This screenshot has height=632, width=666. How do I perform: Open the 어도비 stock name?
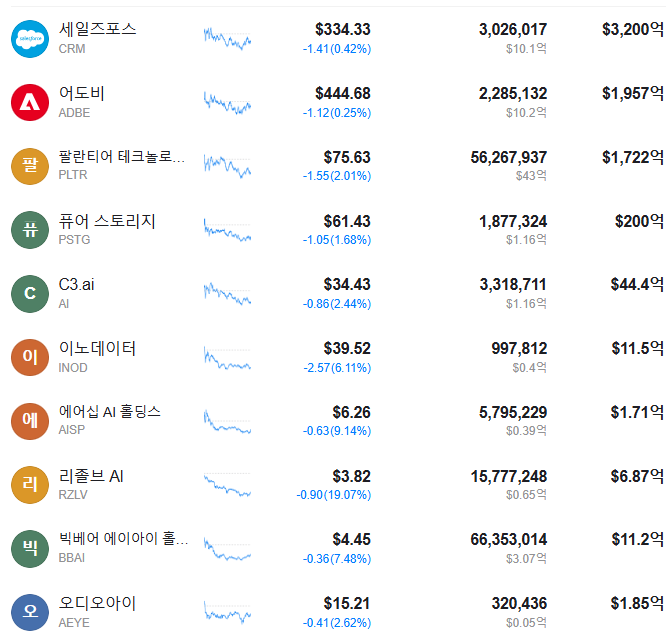82,93
